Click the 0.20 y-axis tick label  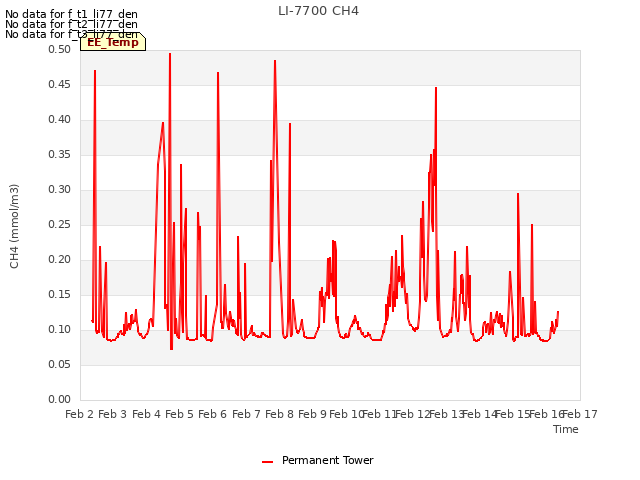(x=59, y=260)
